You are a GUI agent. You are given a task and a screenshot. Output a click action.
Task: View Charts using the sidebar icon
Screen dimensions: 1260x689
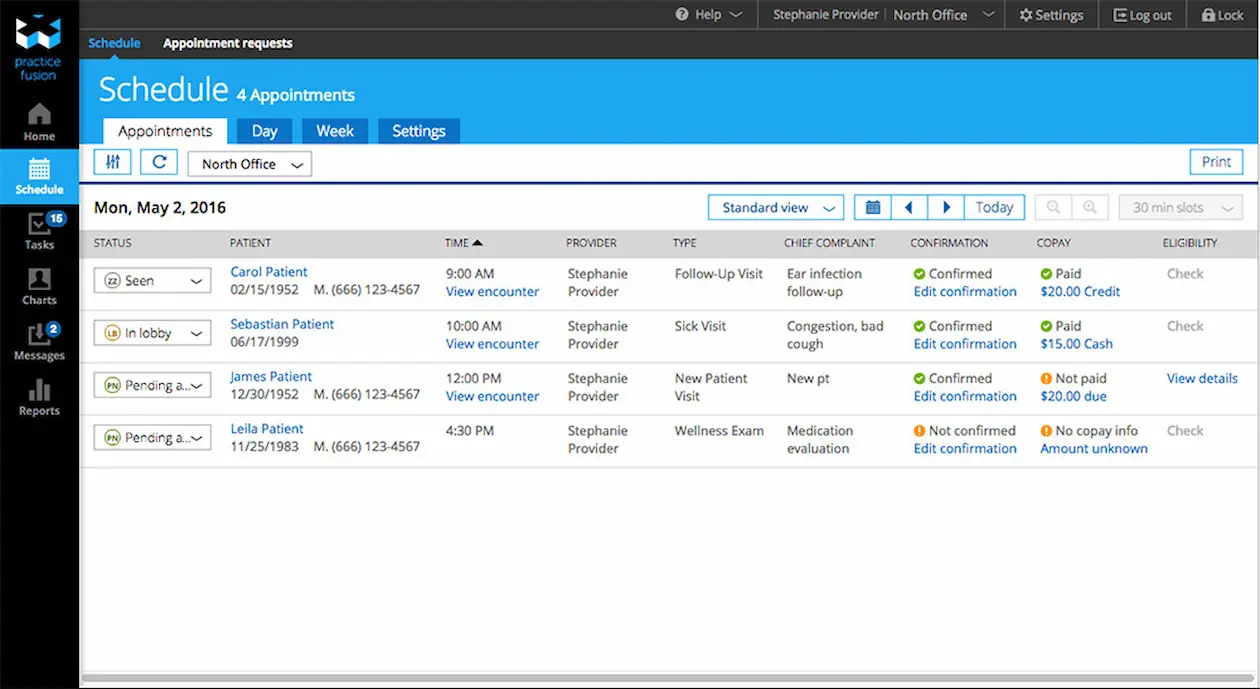coord(39,287)
